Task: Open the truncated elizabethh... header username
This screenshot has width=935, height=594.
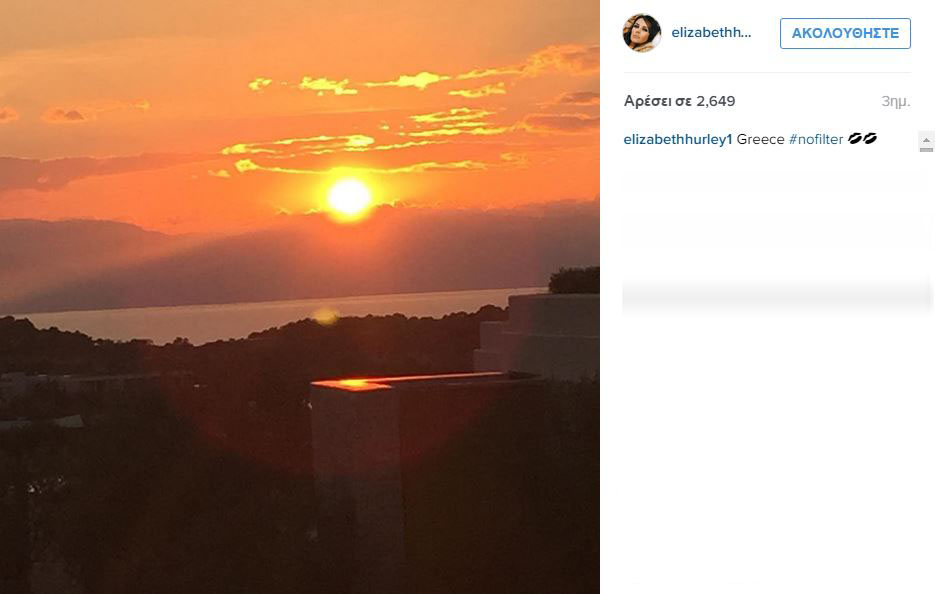Action: [x=711, y=33]
